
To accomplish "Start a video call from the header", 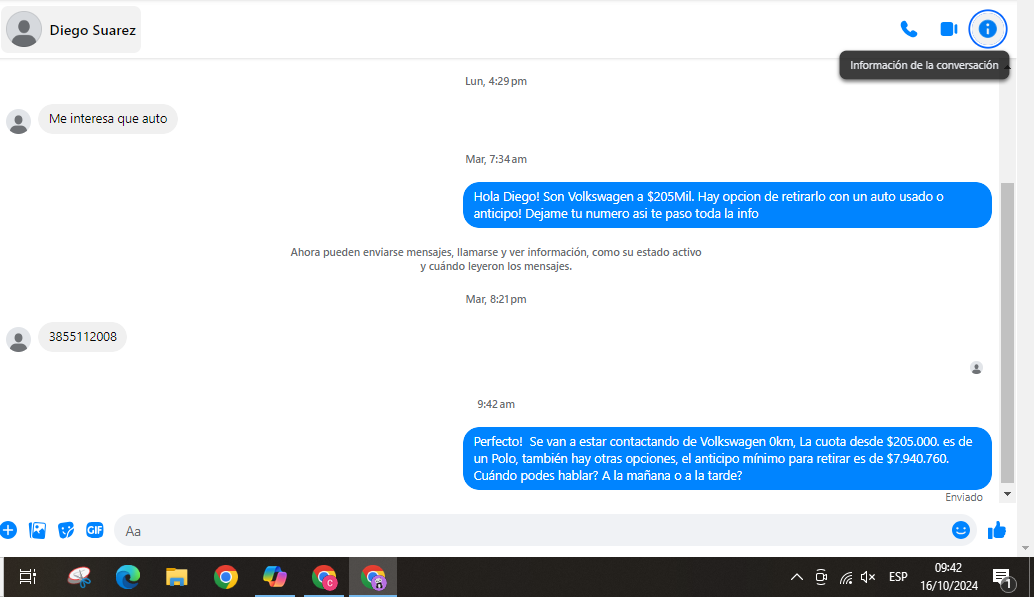I will [948, 29].
